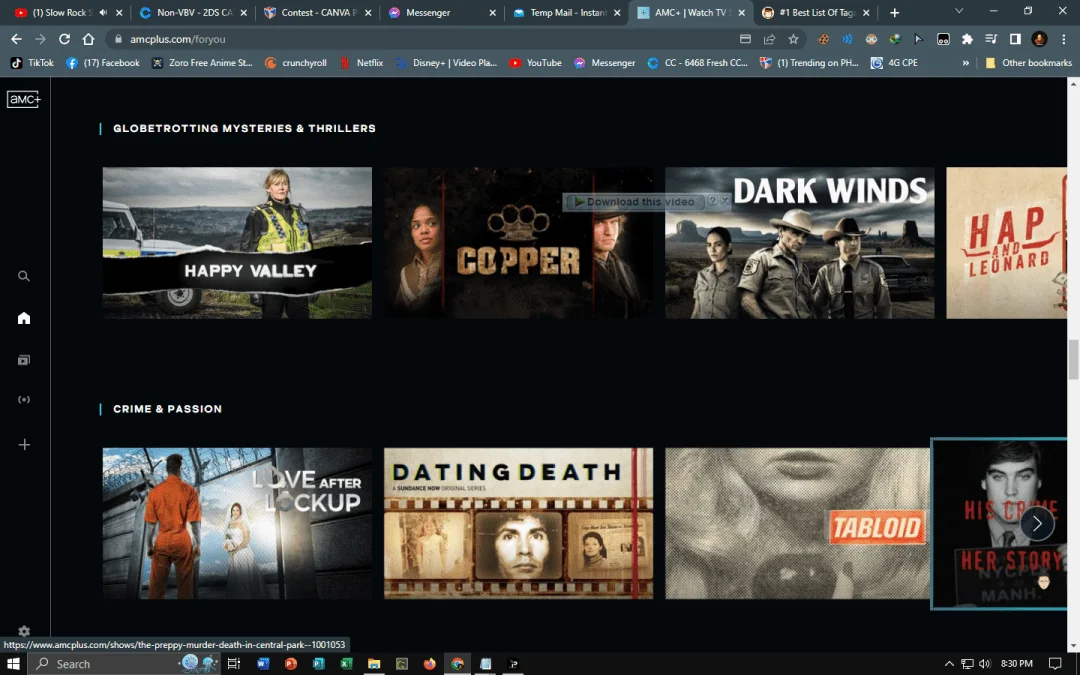Screen dimensions: 1080x675
Task: Reload the amcplus.com page
Action: click(64, 39)
